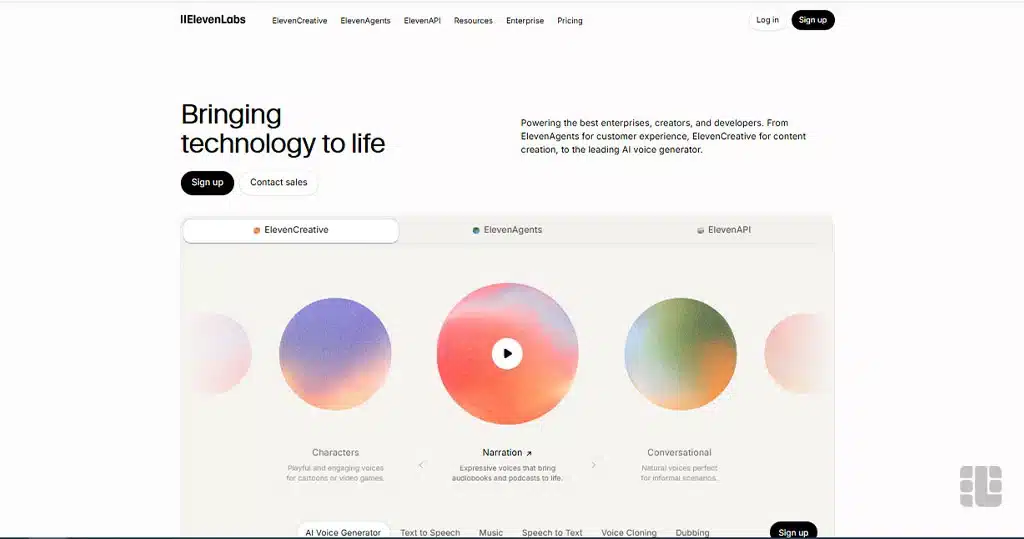The width and height of the screenshot is (1024, 539).
Task: Click the gray ElevenAPI tab icon
Action: (700, 231)
